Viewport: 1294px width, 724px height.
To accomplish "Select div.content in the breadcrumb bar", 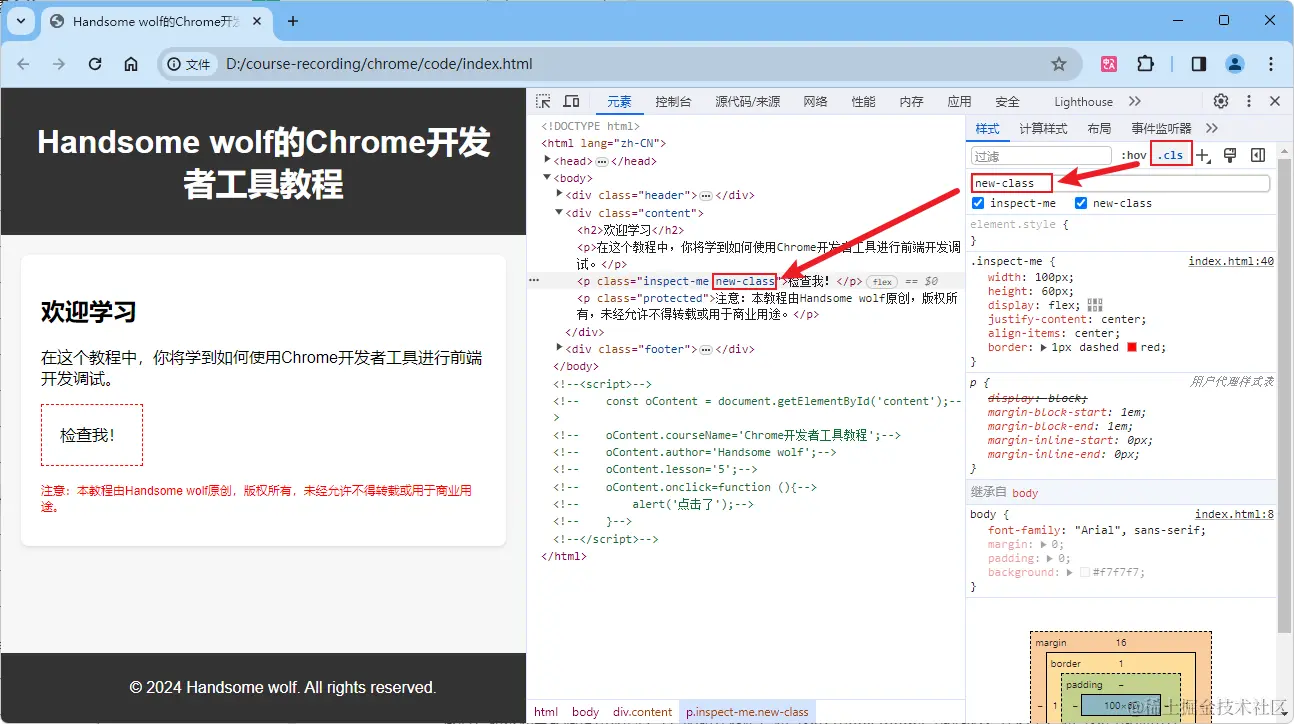I will tap(643, 712).
